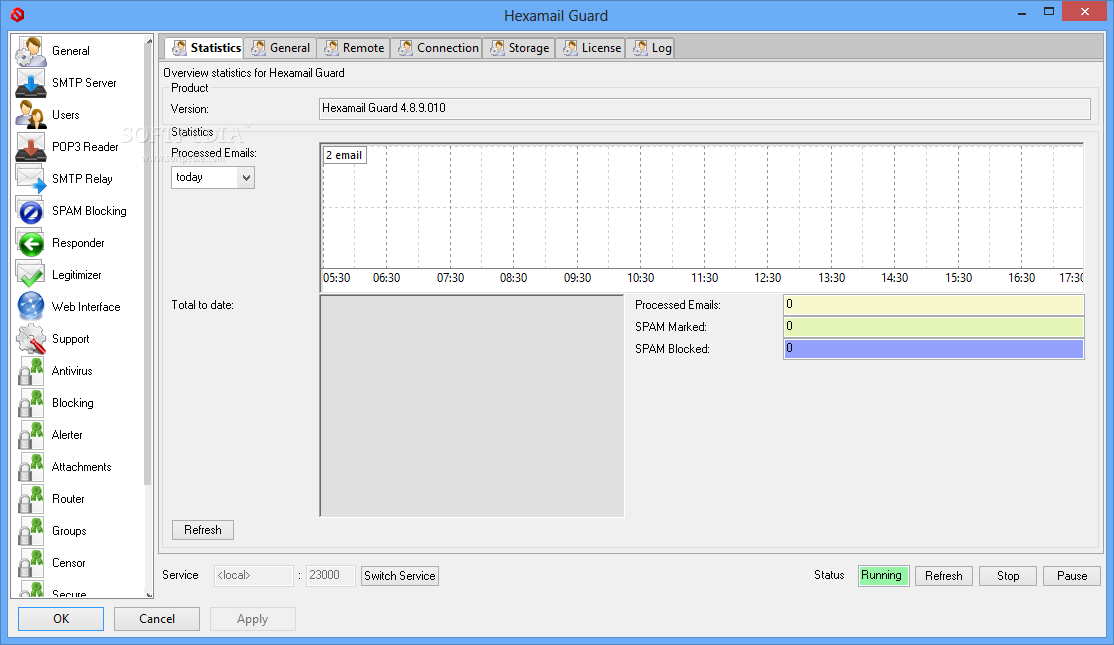1114x645 pixels.
Task: Select the POP3 Reader icon
Action: click(x=31, y=147)
